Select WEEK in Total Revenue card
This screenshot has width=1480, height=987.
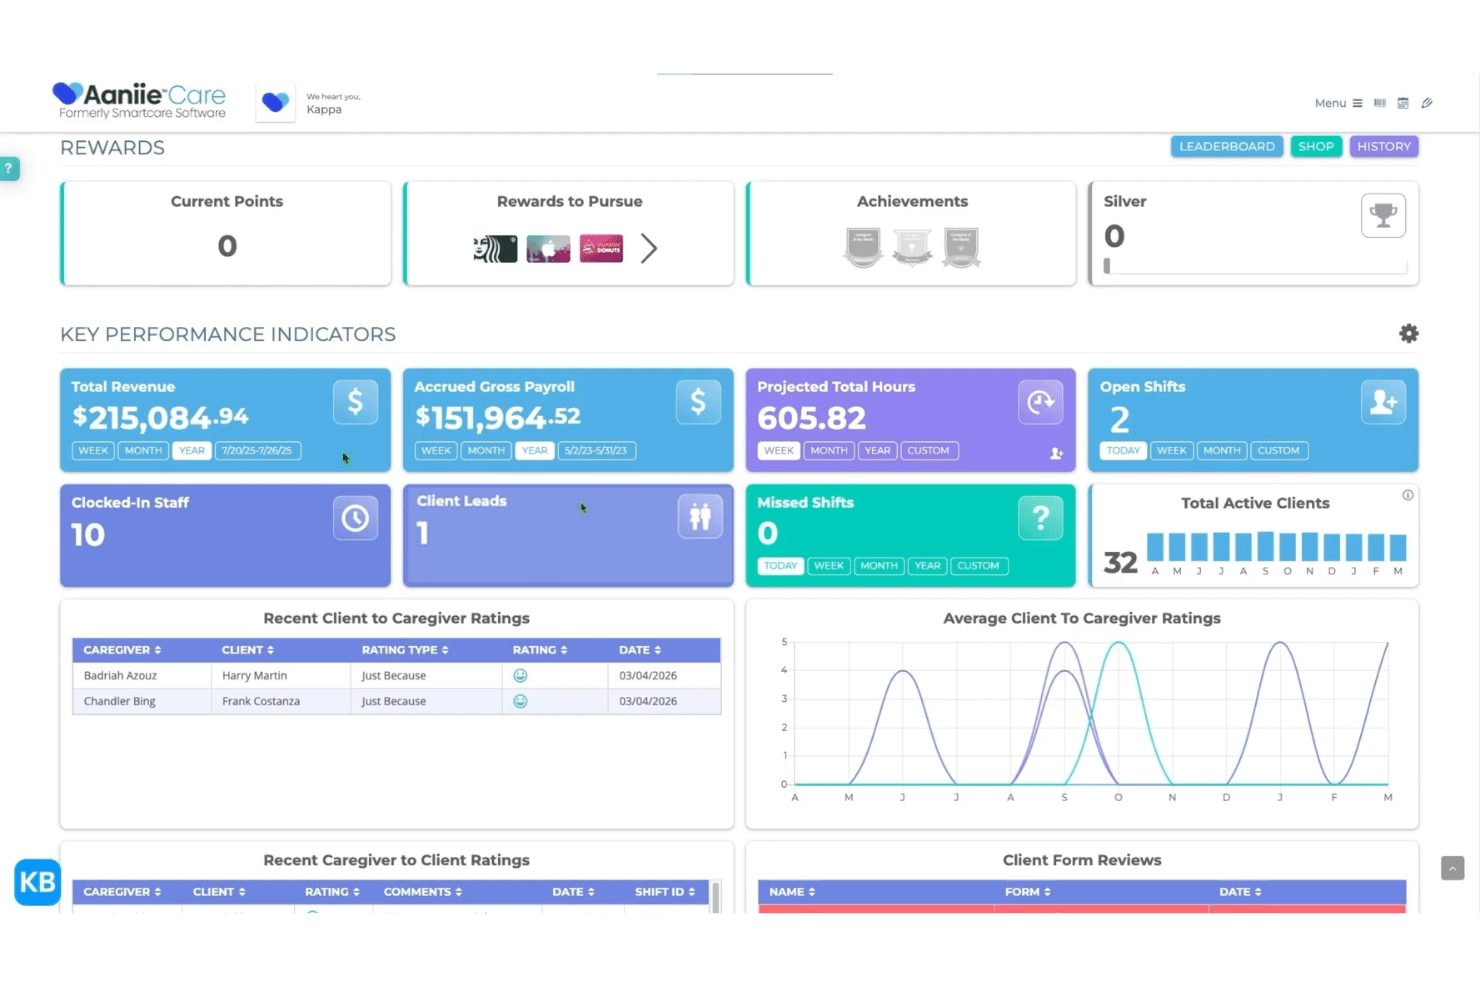[93, 451]
